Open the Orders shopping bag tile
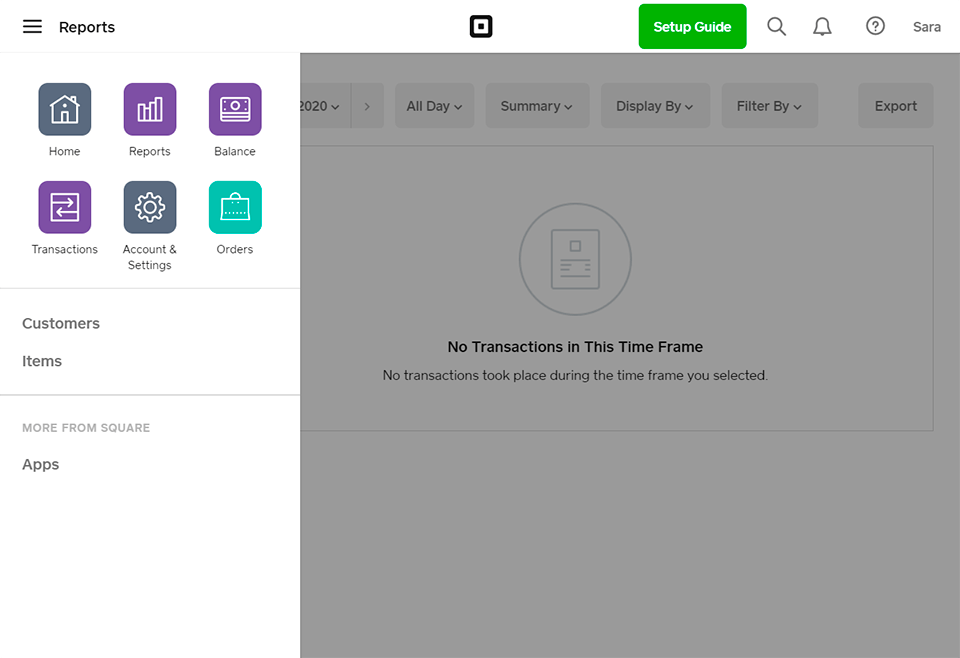960x658 pixels. (x=234, y=207)
